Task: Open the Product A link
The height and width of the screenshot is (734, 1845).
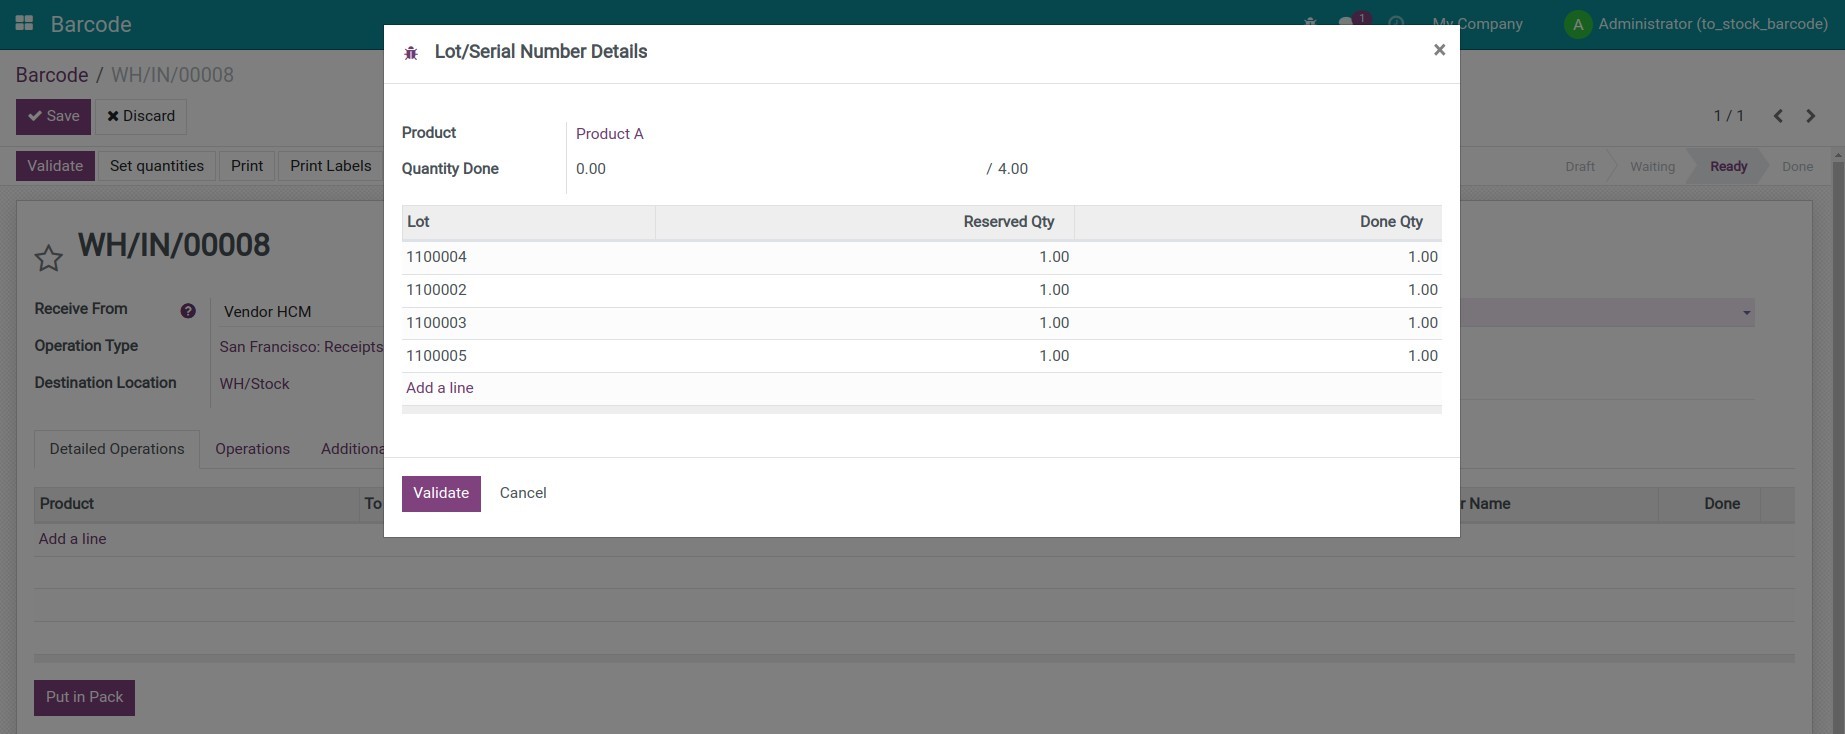Action: [x=609, y=134]
